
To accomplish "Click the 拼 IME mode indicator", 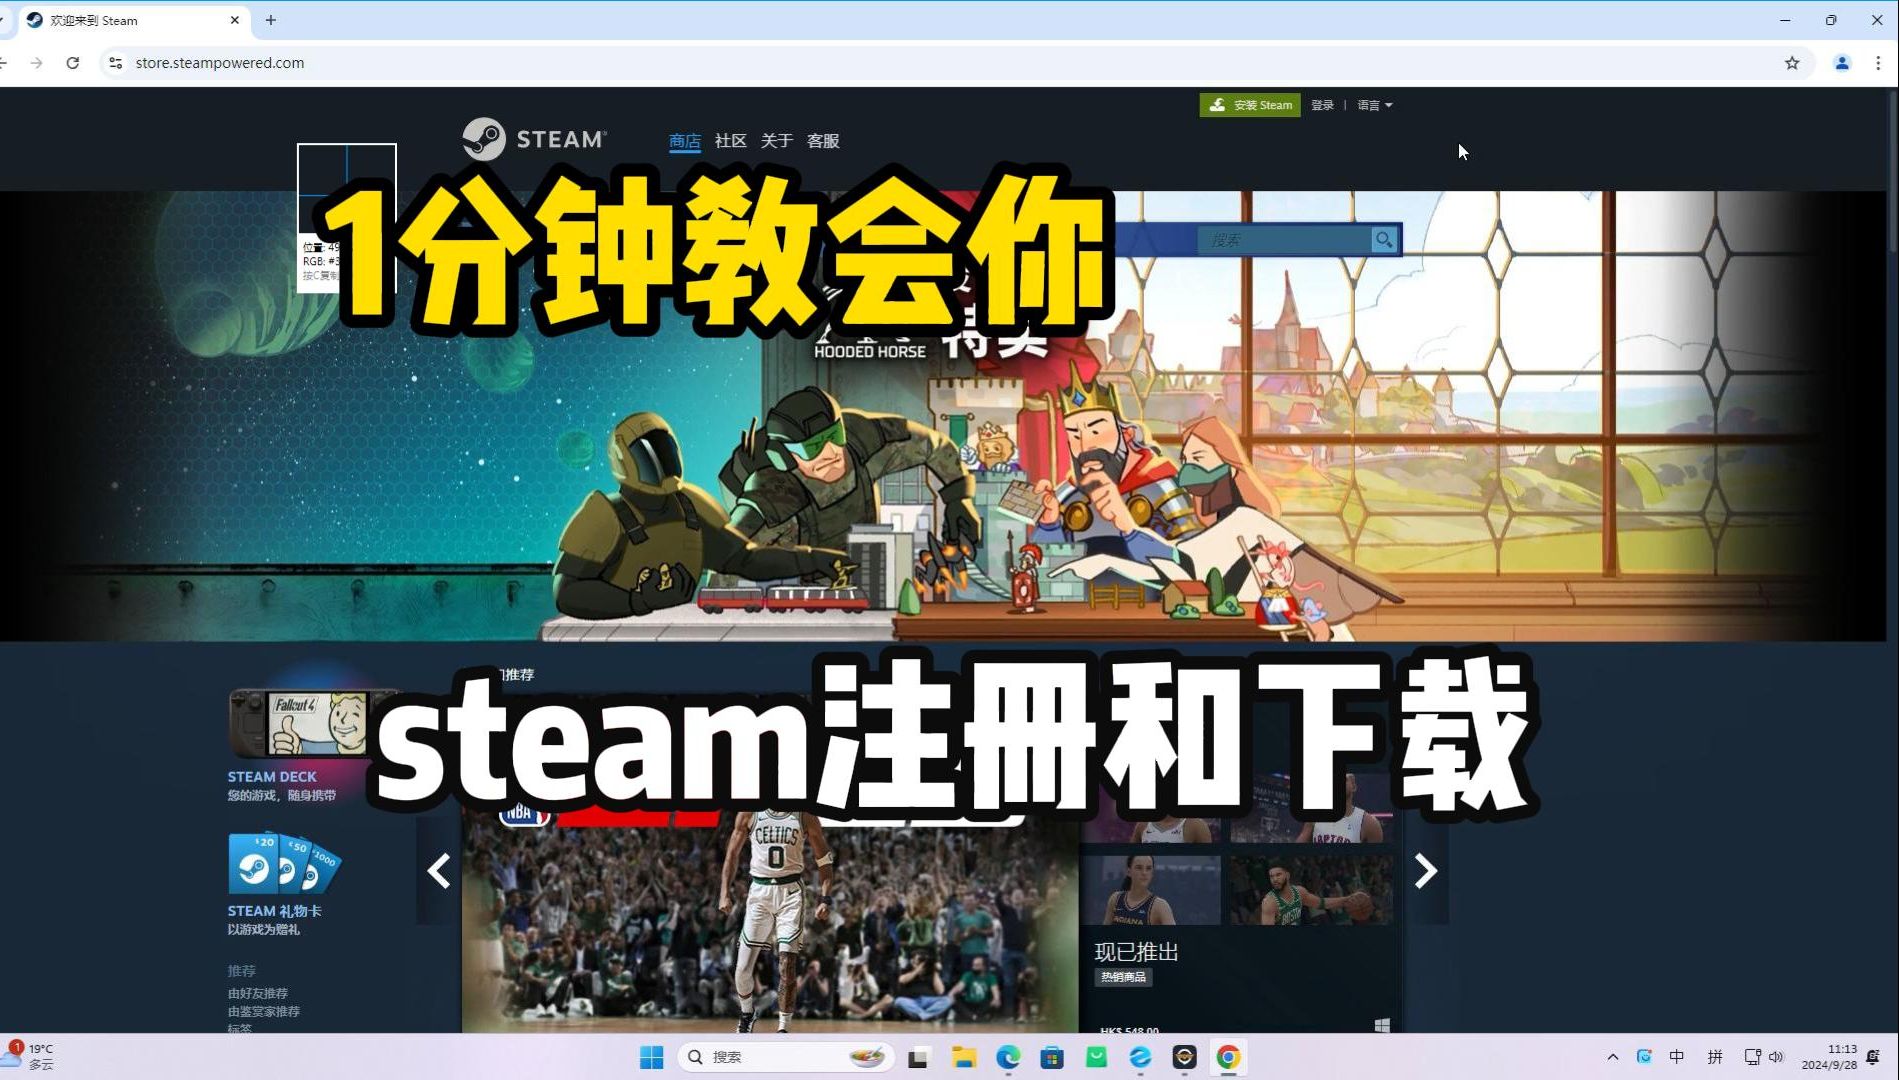I will 1715,1057.
